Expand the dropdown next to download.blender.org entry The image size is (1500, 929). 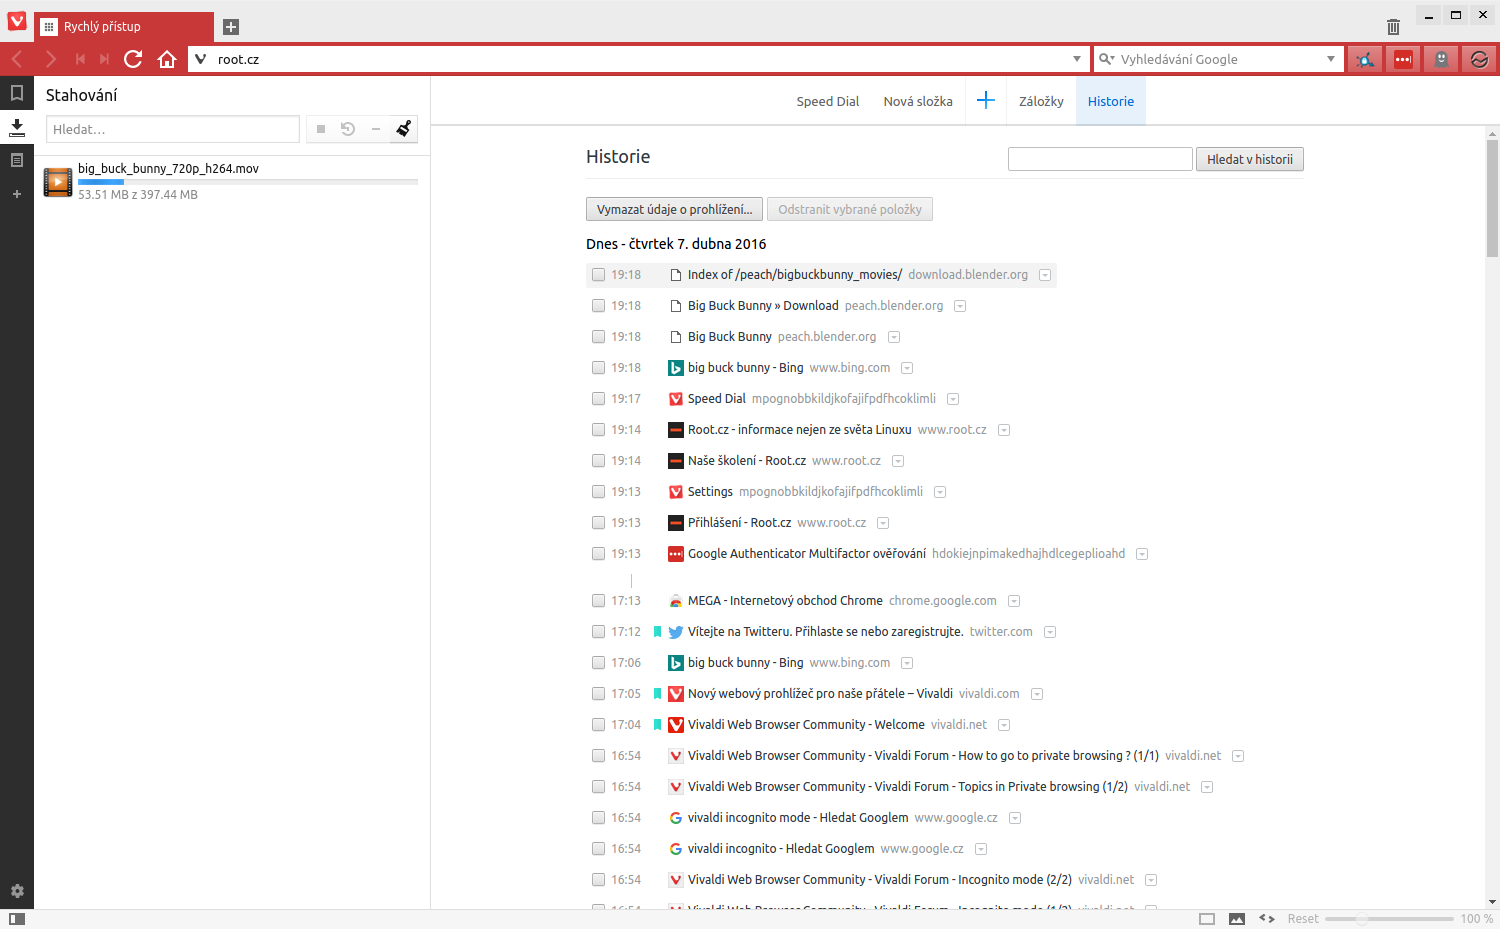(x=1044, y=274)
